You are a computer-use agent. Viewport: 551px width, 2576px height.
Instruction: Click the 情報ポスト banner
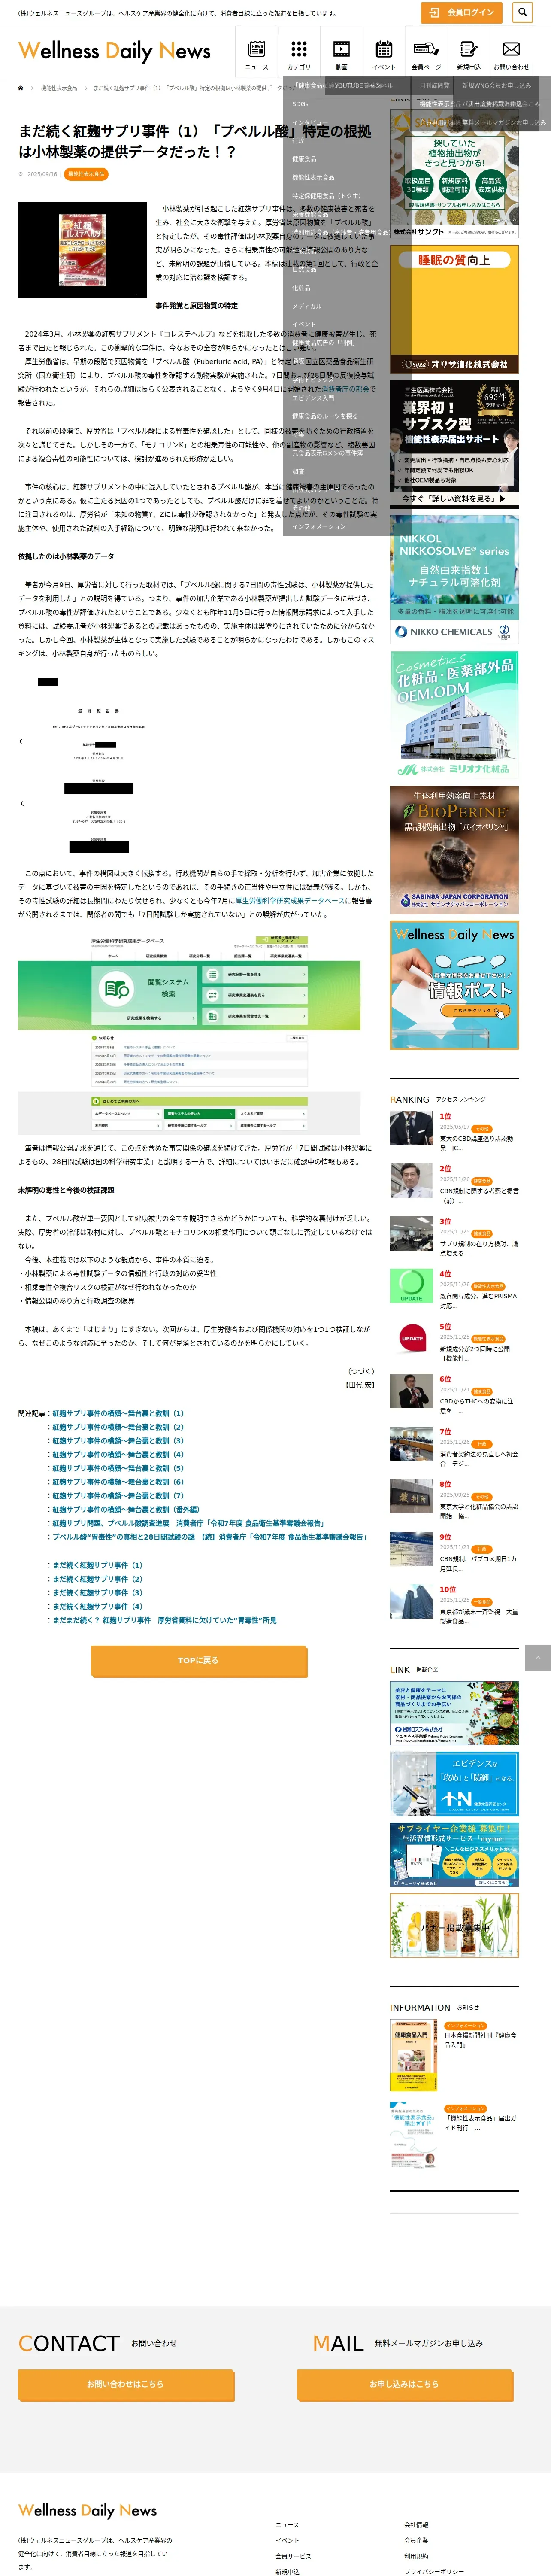coord(454,985)
